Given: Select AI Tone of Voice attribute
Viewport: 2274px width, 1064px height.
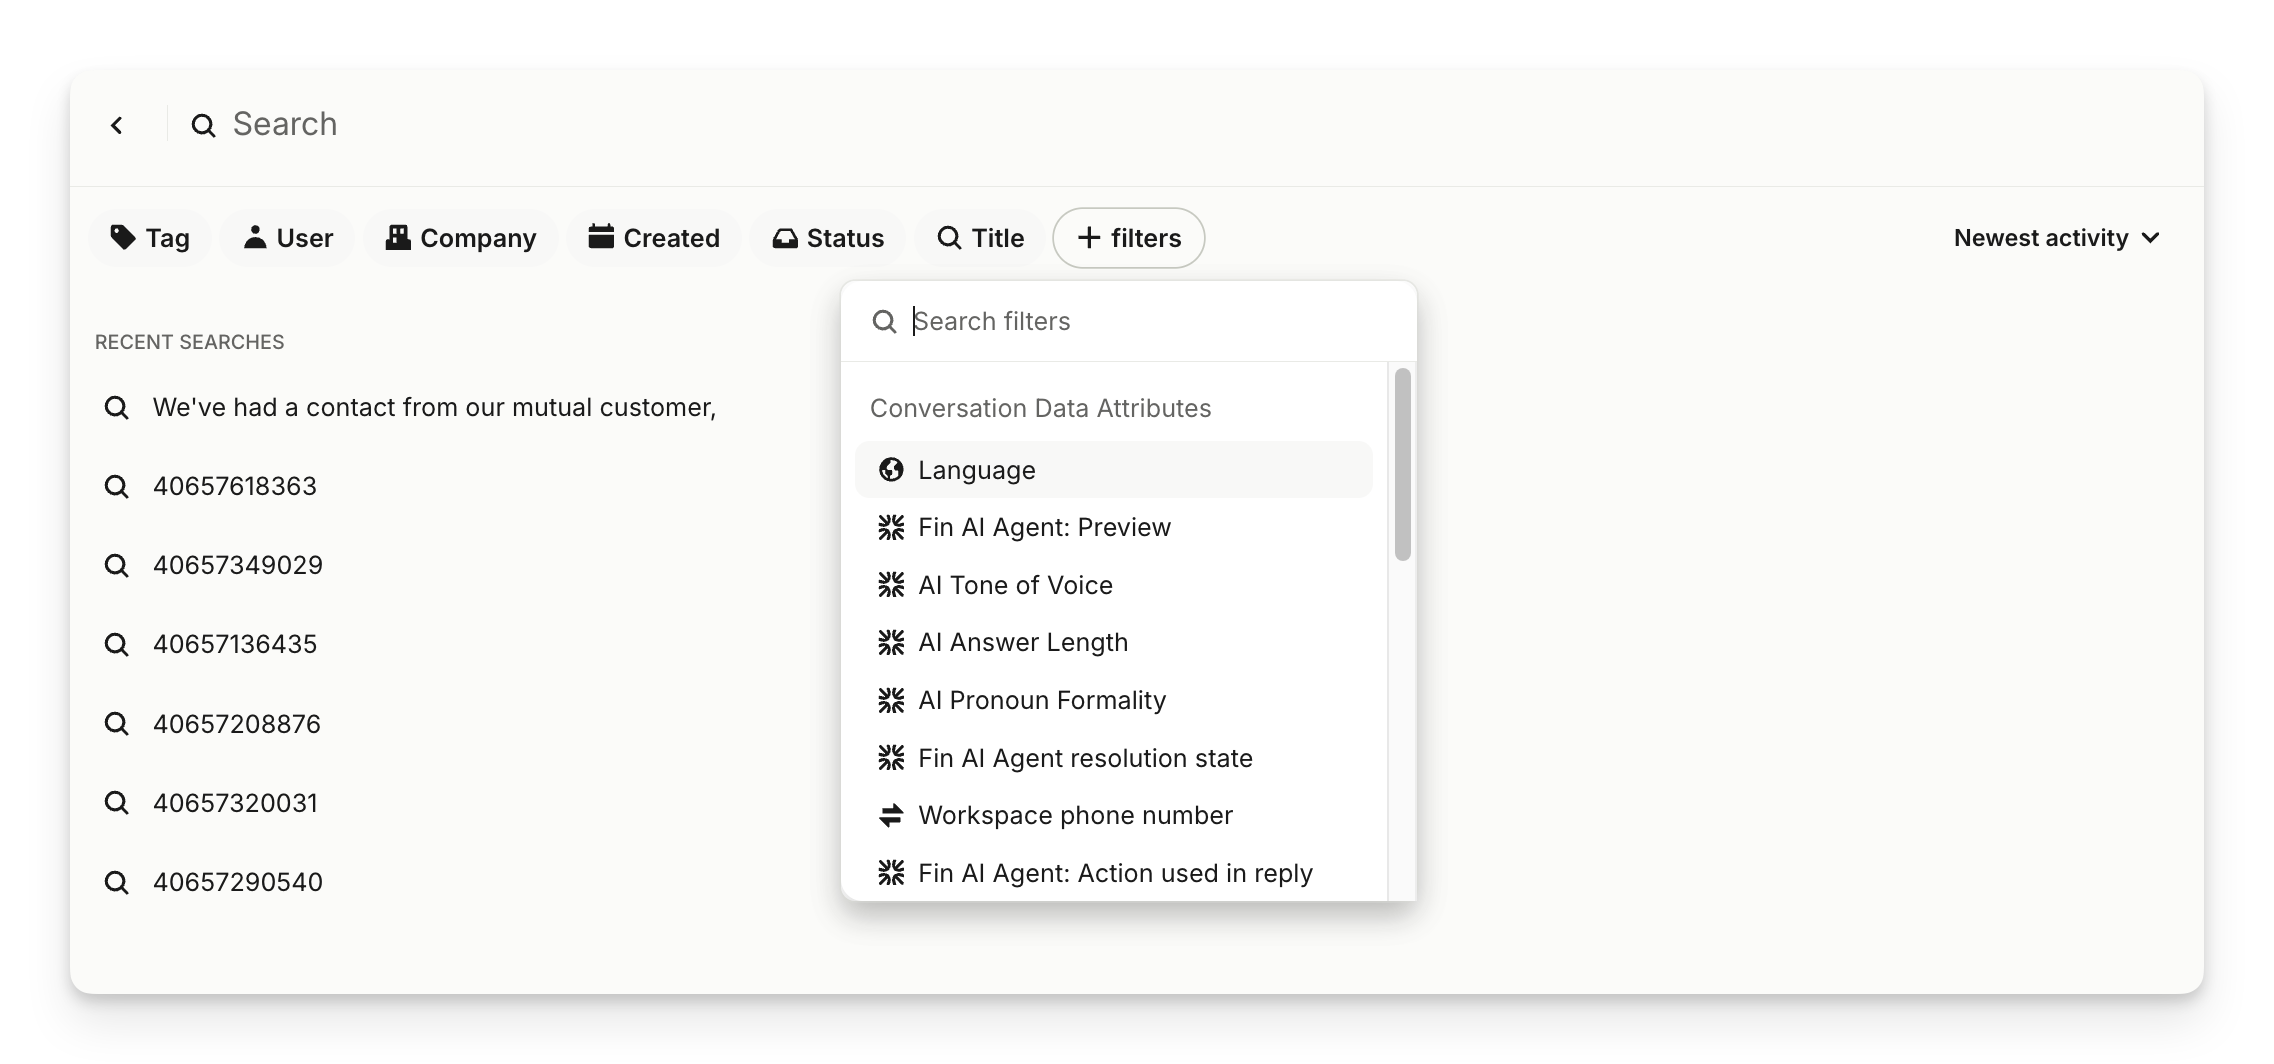Looking at the screenshot, I should (1015, 585).
